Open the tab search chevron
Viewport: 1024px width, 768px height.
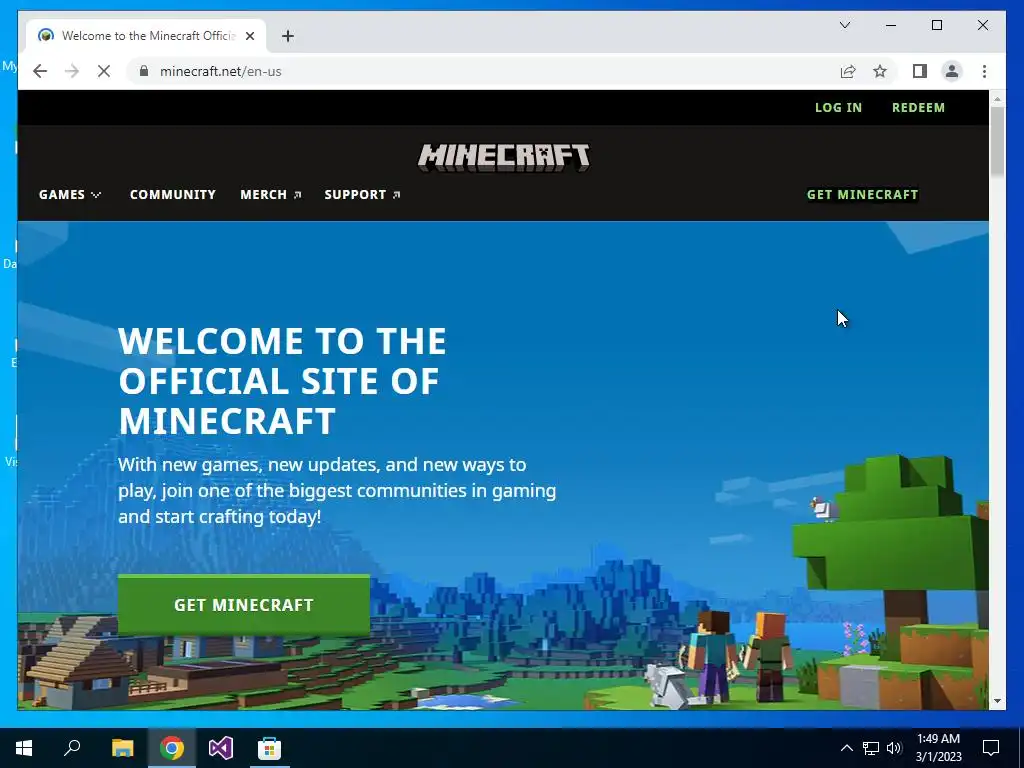coord(845,25)
